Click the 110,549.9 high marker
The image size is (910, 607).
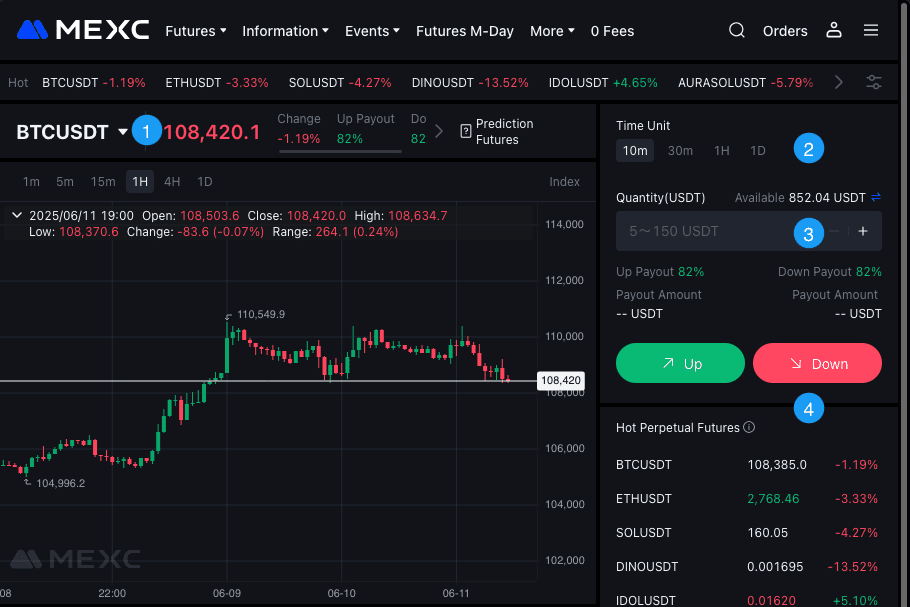coord(261,314)
